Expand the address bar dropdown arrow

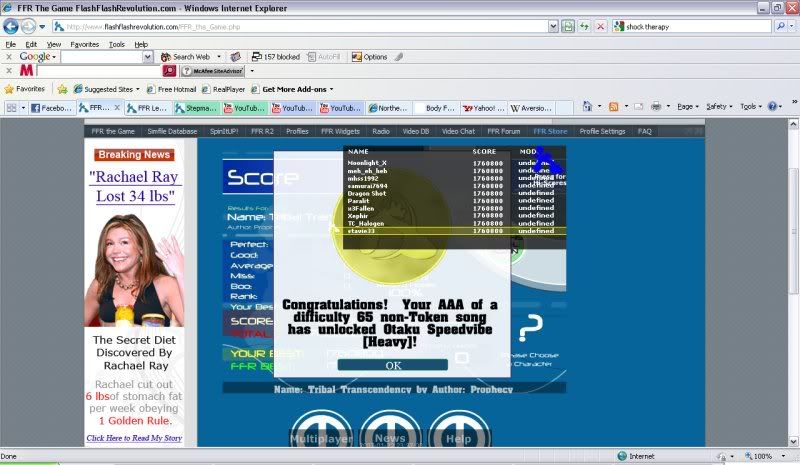(551, 26)
